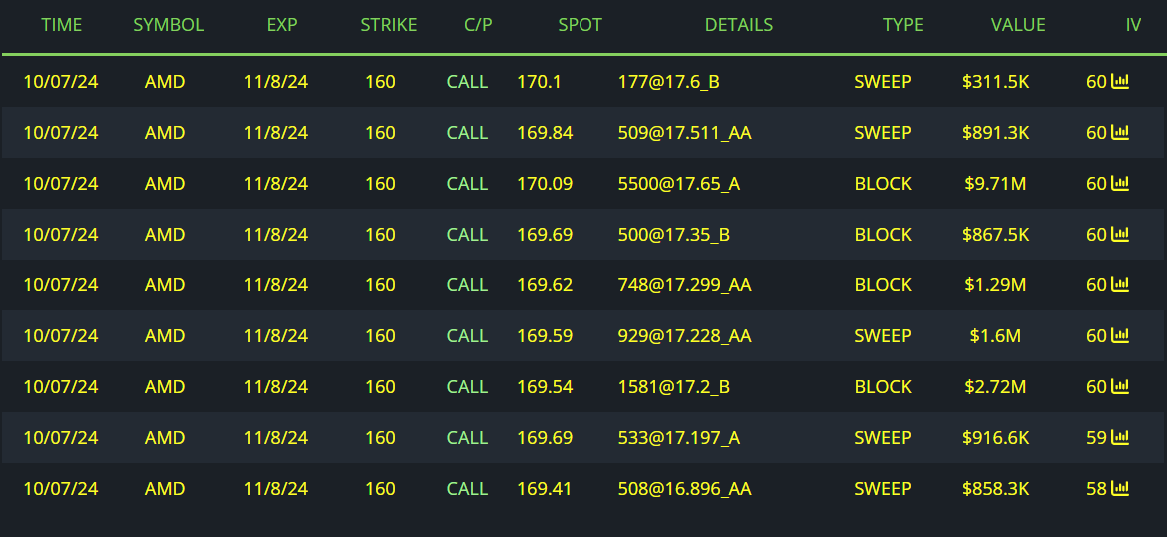Select the $891.3K value cell
This screenshot has height=537, width=1167.
pyautogui.click(x=995, y=132)
